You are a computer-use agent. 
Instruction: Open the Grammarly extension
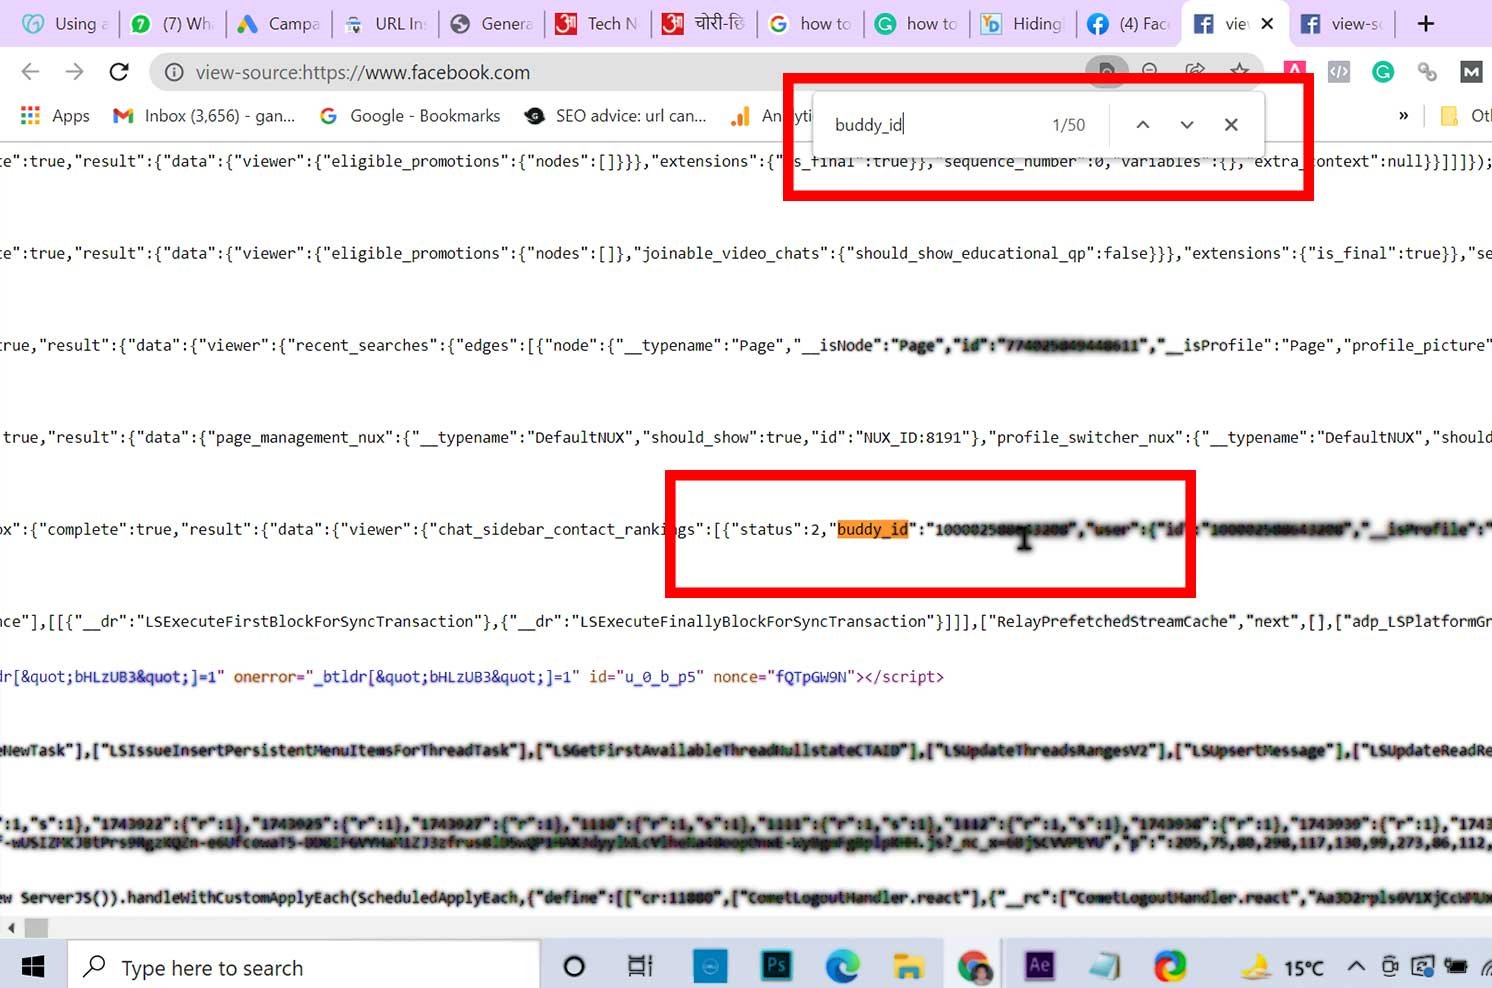(x=1383, y=72)
